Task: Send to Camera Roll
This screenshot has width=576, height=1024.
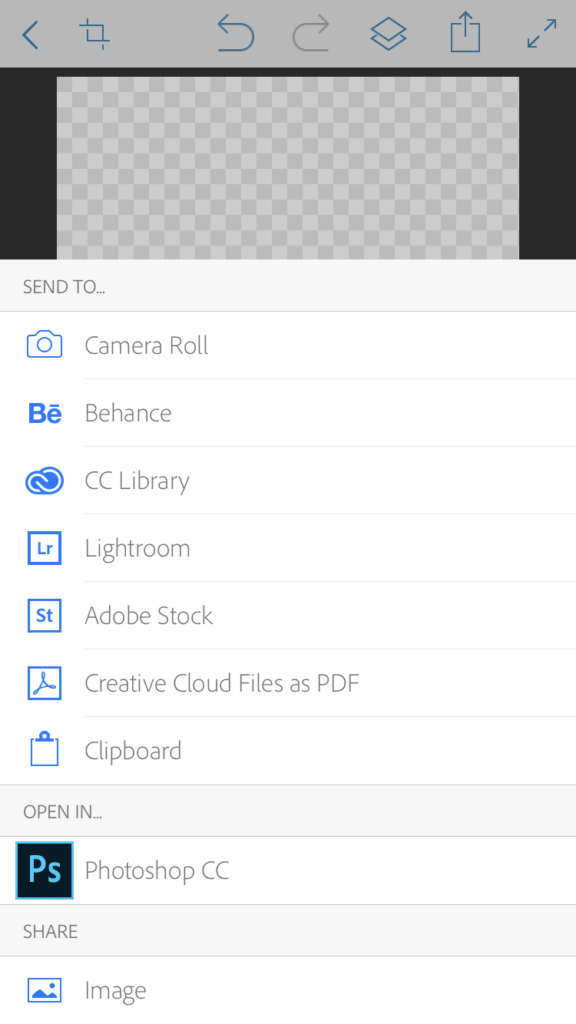Action: 288,345
